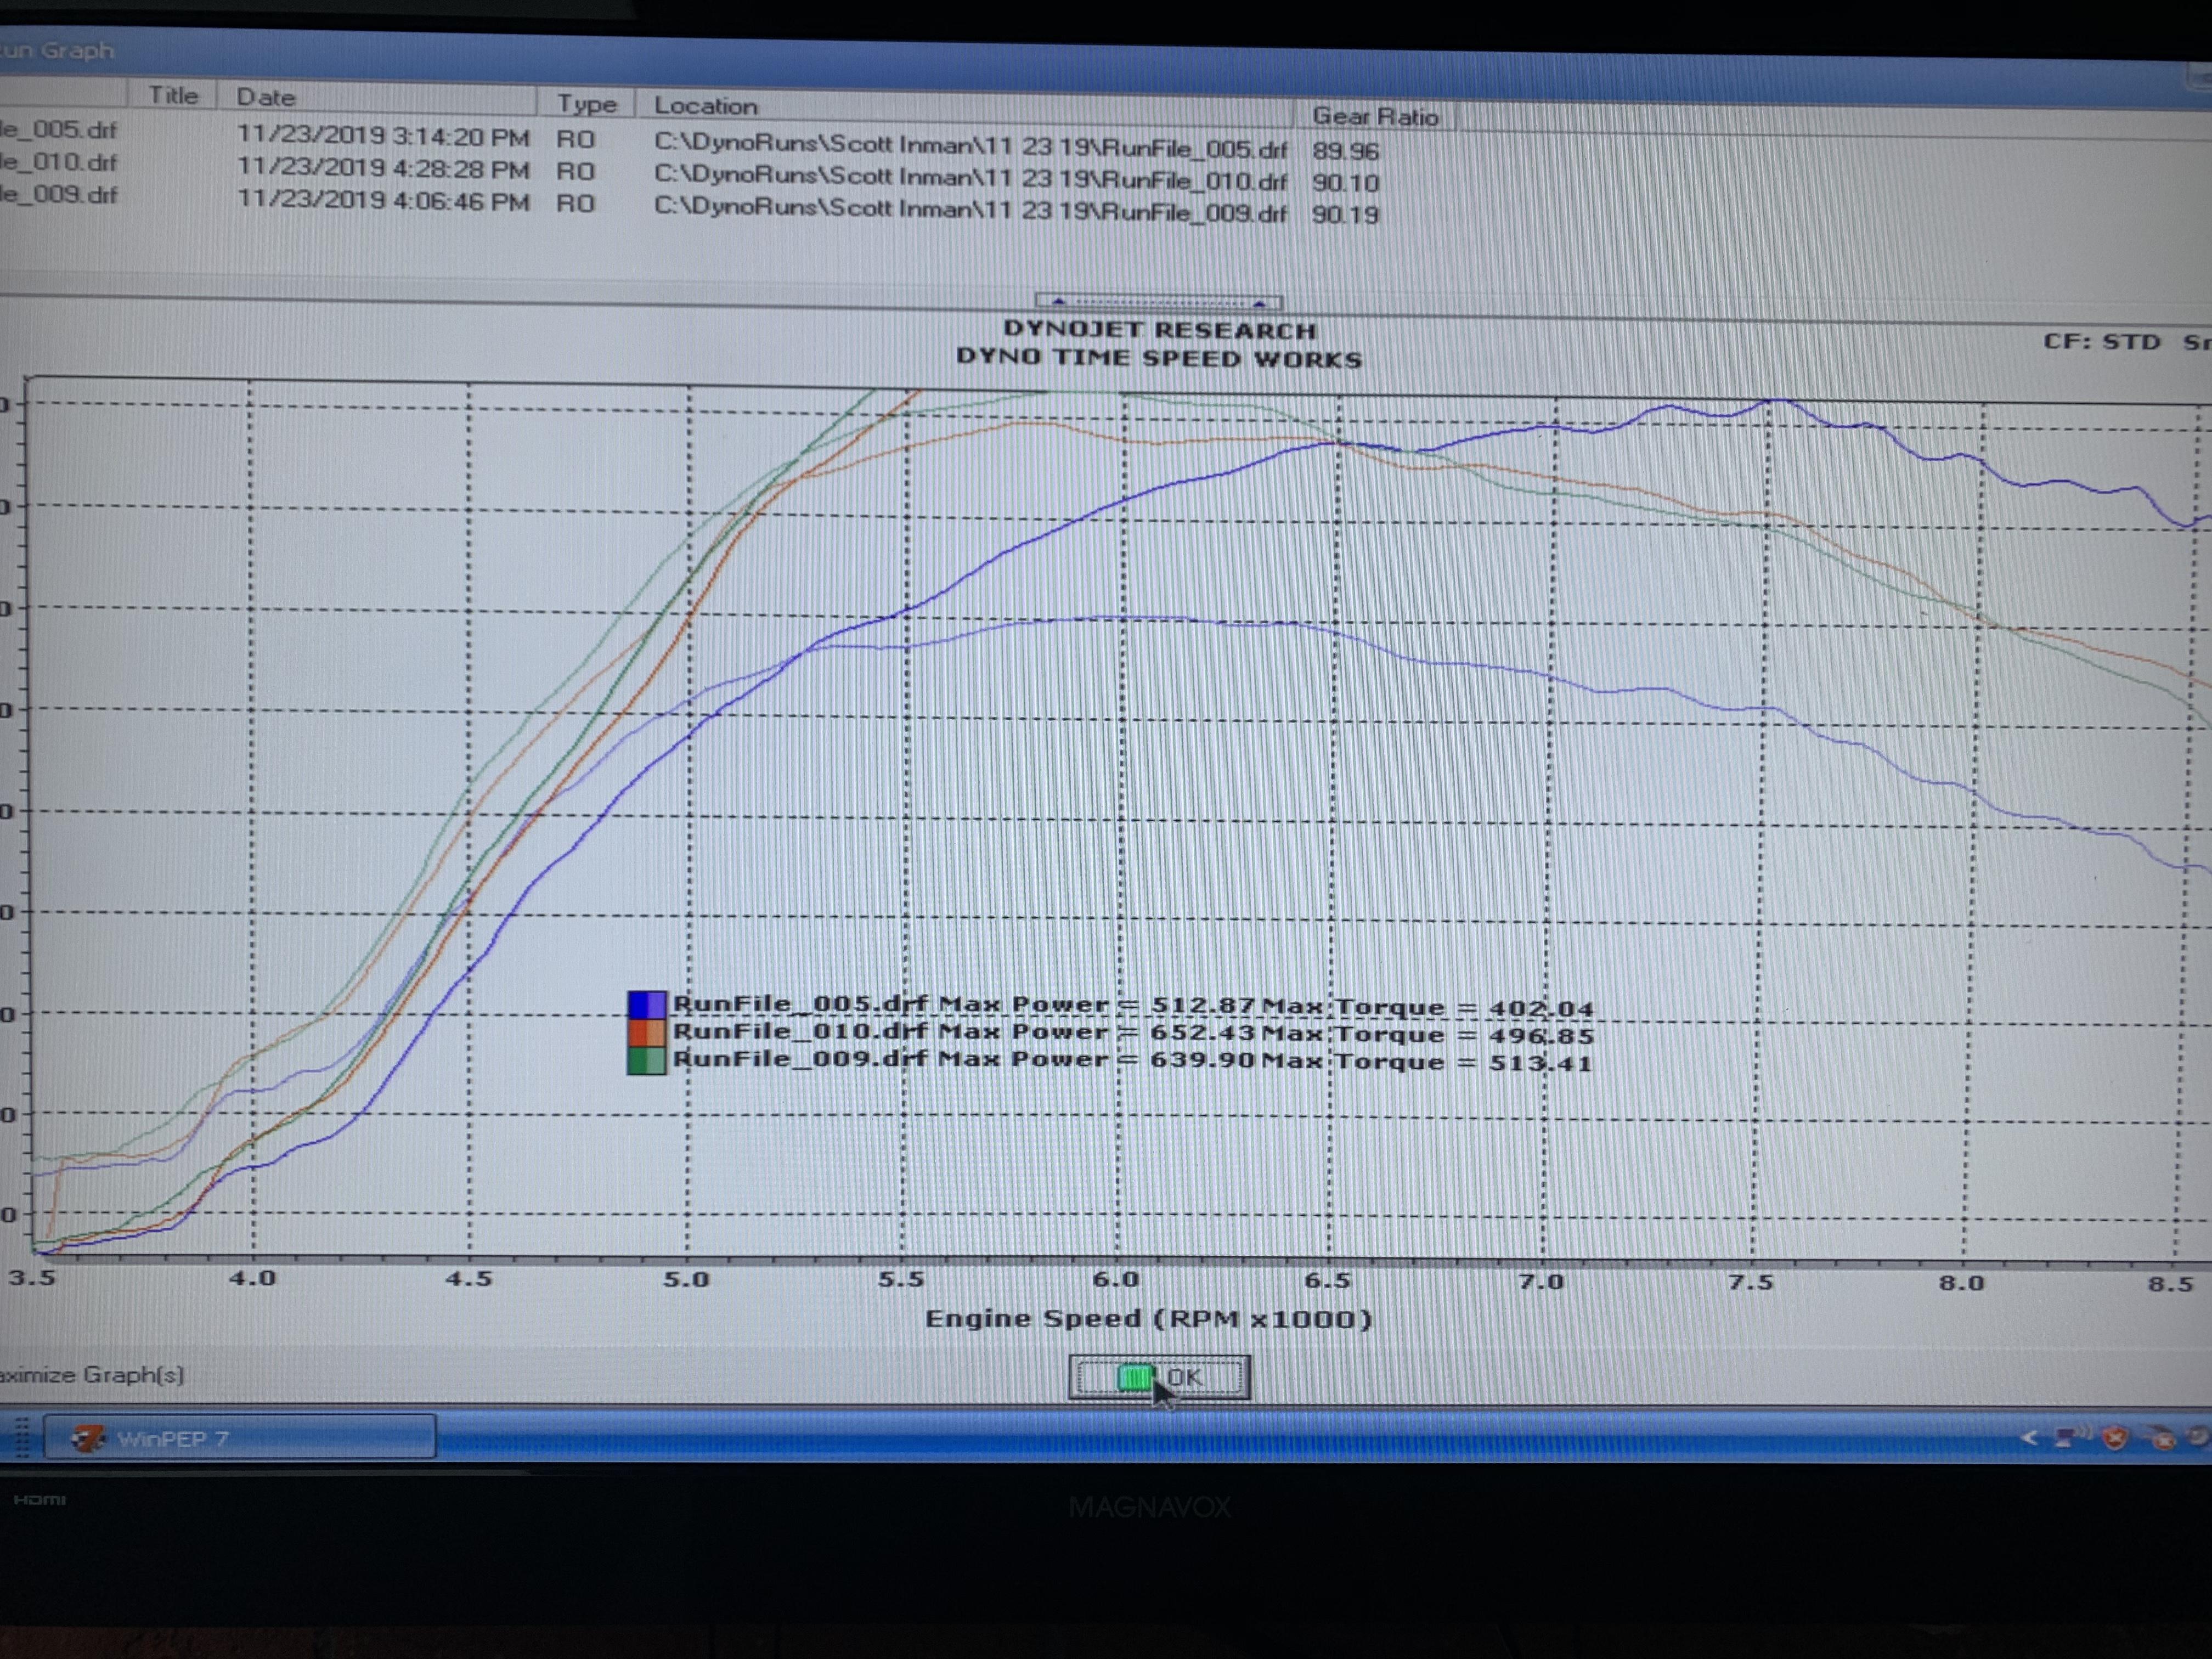This screenshot has width=2212, height=1659.
Task: Click the splitter bar collapse arrows above graph
Action: pos(1158,301)
